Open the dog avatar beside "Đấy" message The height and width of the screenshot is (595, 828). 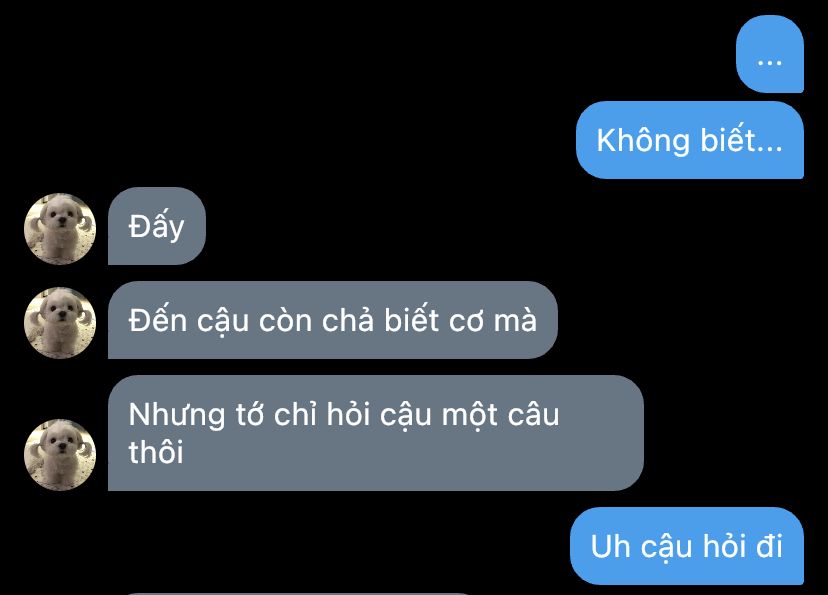60,229
